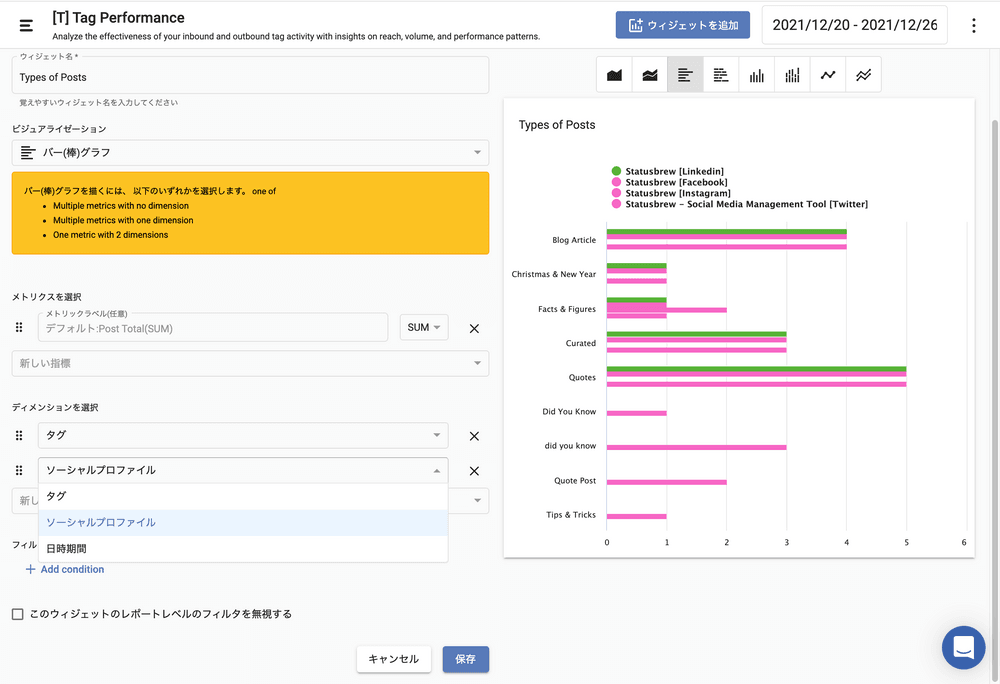Open the SUM aggregation dropdown
Viewport: 1000px width, 684px height.
tap(423, 328)
